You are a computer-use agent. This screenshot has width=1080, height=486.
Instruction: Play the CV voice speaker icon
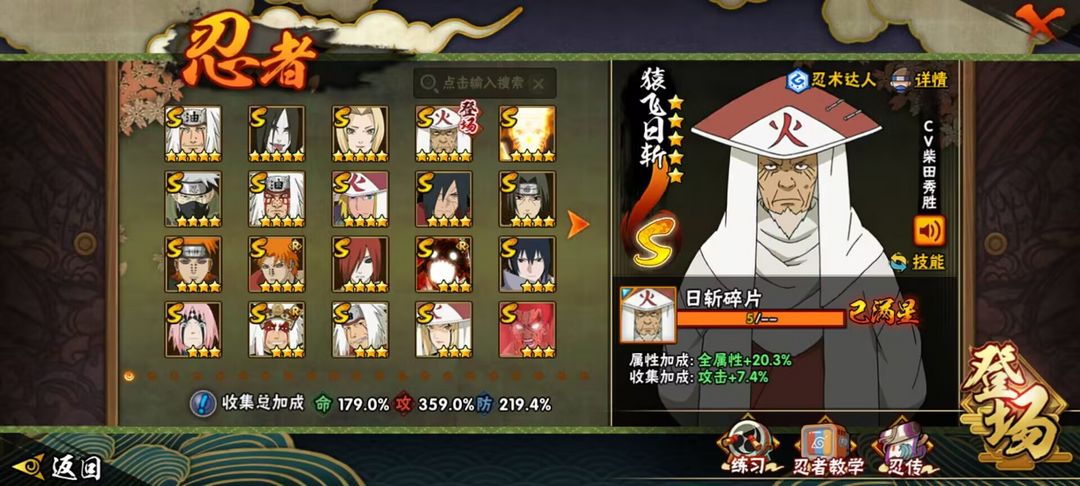coord(929,231)
